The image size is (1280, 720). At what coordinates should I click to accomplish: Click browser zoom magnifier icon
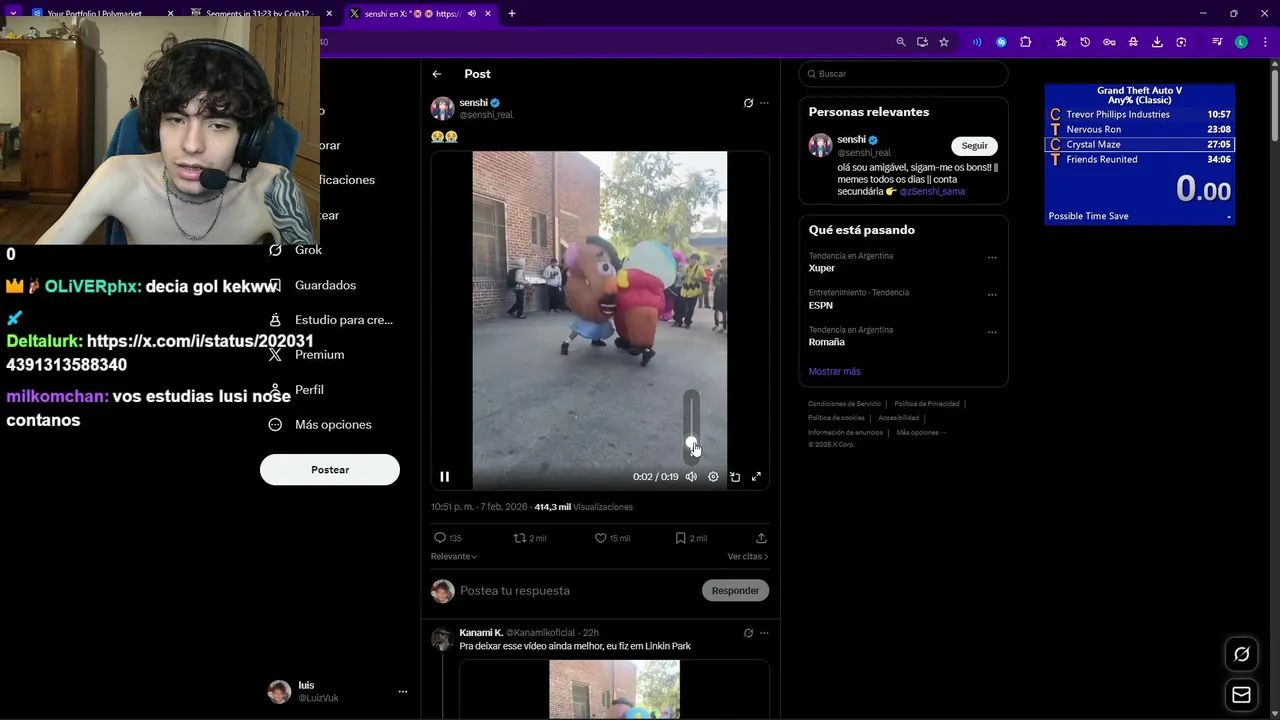click(x=901, y=42)
